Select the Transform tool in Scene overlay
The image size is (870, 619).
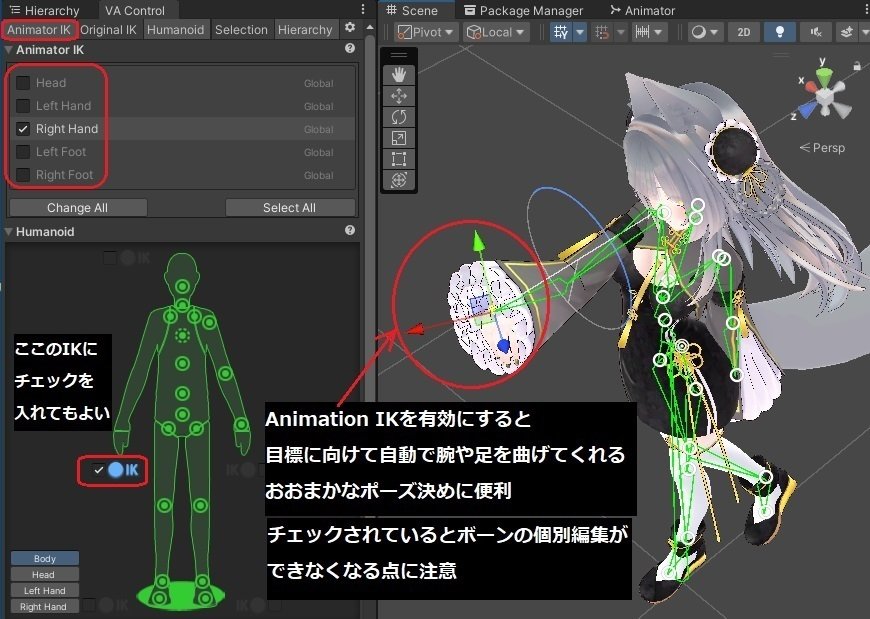coord(398,180)
